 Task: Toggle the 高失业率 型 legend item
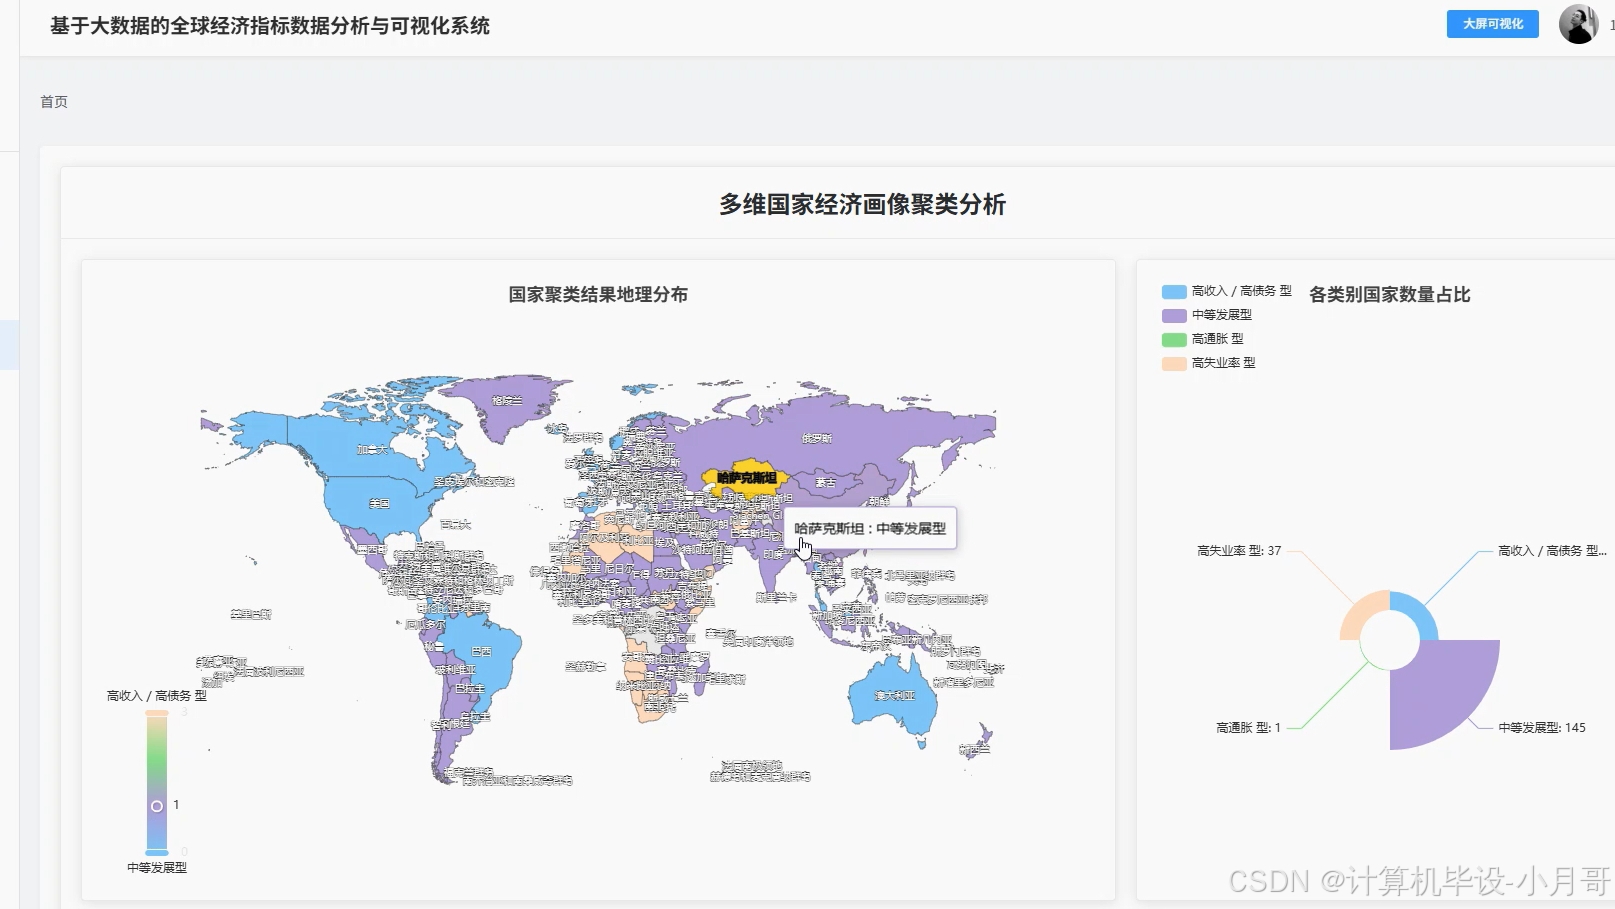1209,363
